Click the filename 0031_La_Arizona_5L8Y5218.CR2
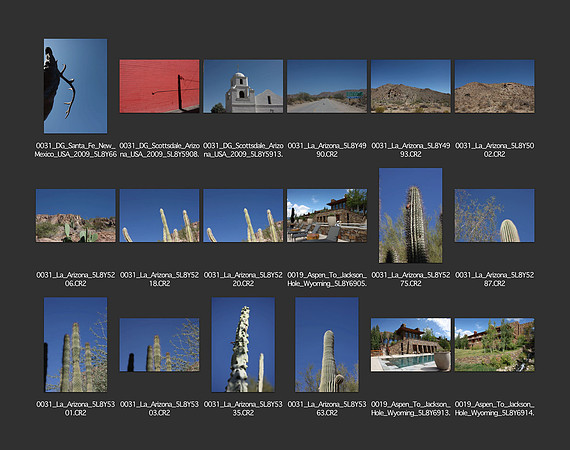 point(160,279)
